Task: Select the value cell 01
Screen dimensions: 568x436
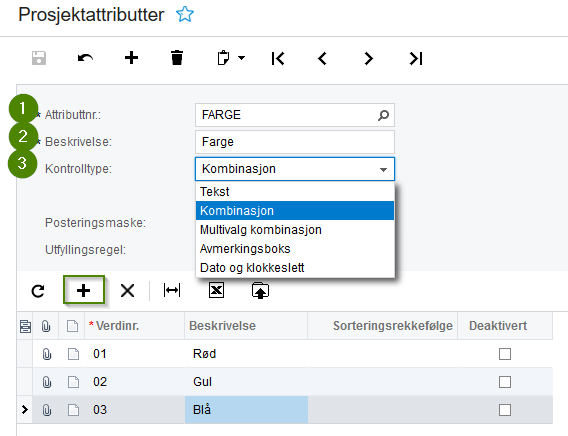Action: 135,354
